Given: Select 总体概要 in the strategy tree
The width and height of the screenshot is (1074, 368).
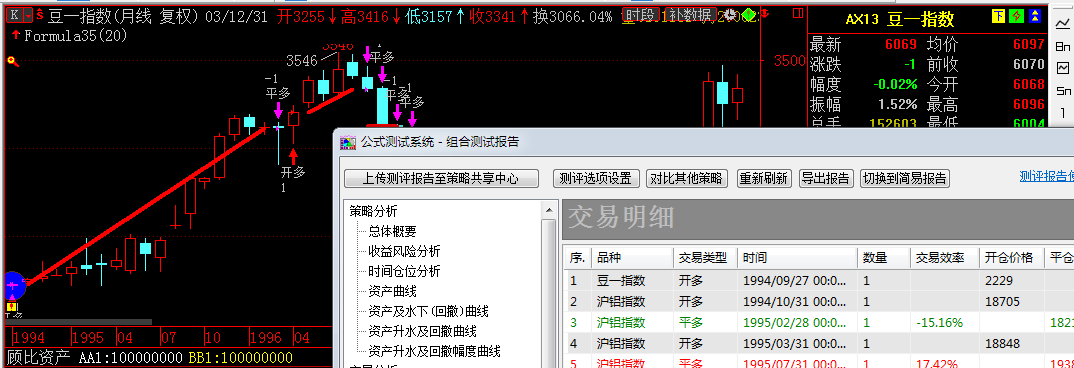Looking at the screenshot, I should 392,232.
